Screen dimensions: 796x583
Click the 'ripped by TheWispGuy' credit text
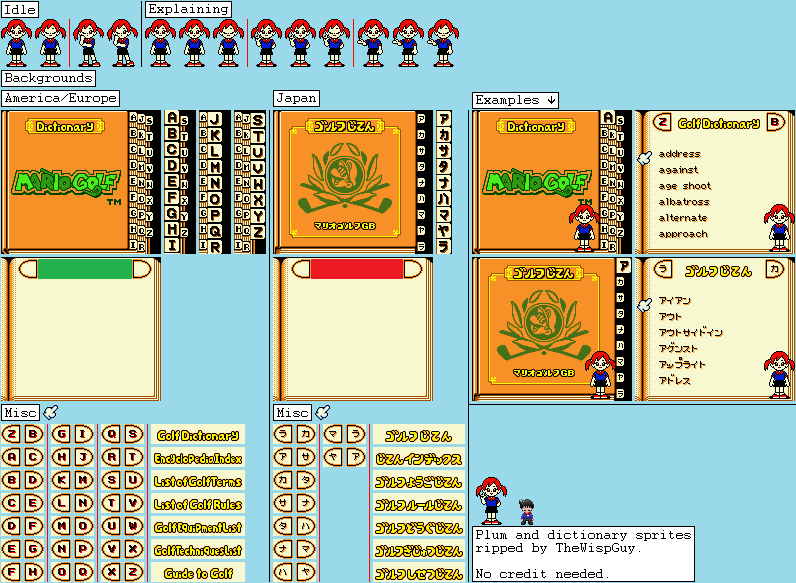click(558, 548)
